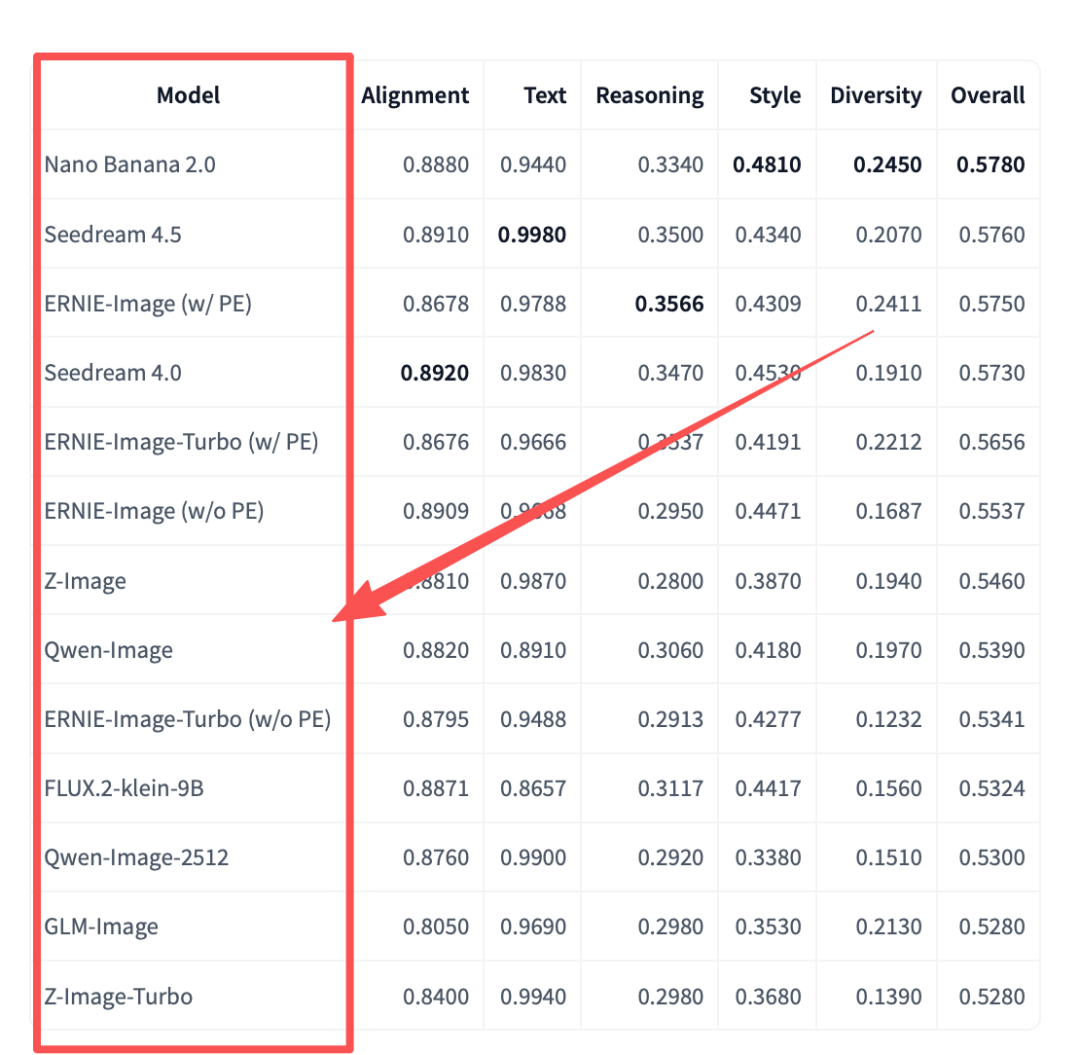The image size is (1080, 1055).
Task: Click Nano Banana 2.0 style score 0.4810
Action: [767, 165]
